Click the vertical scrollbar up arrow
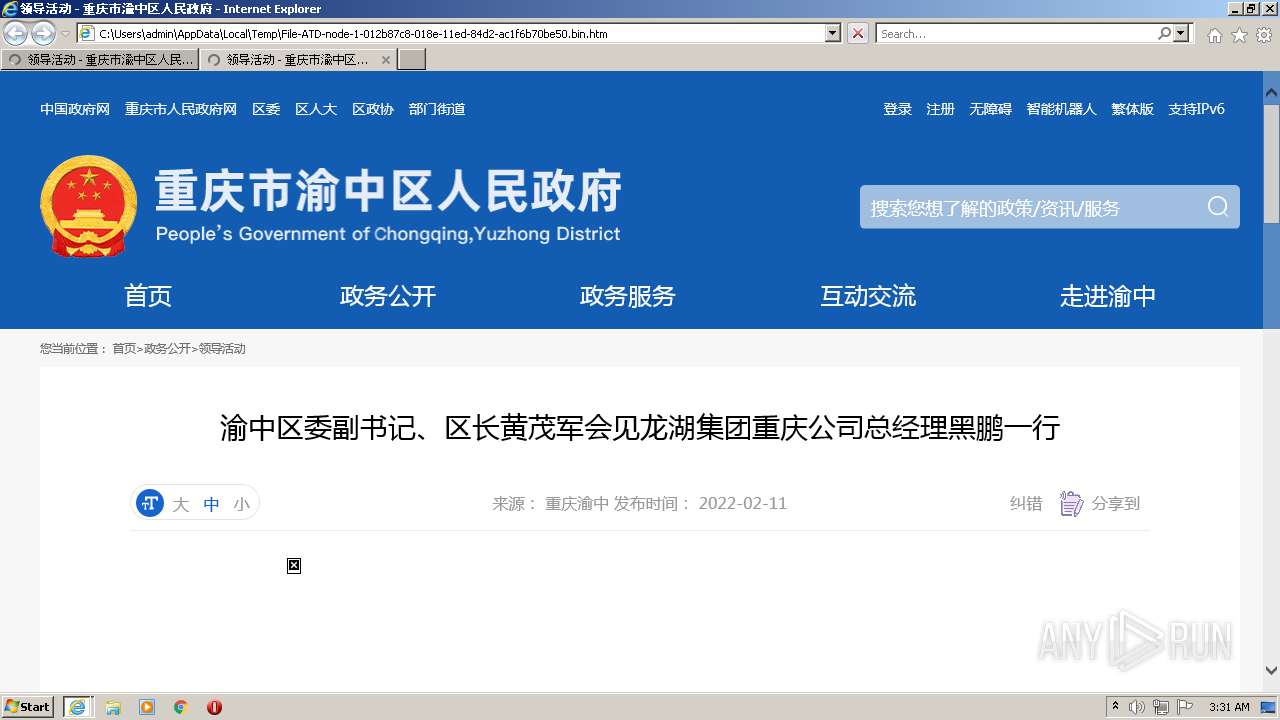1280x720 pixels. click(x=1271, y=92)
